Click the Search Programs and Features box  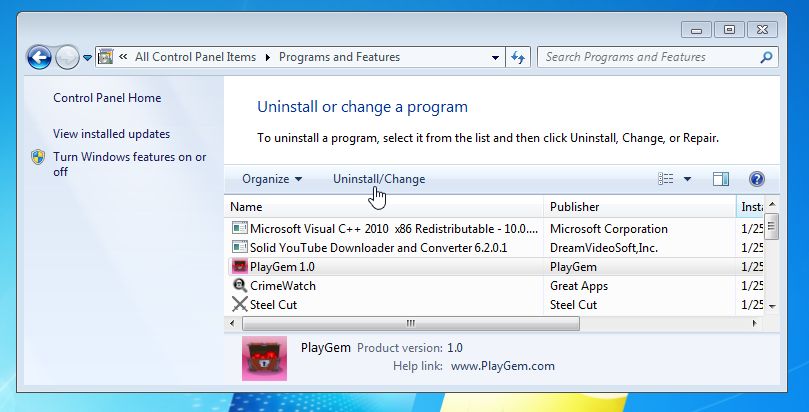[x=649, y=57]
